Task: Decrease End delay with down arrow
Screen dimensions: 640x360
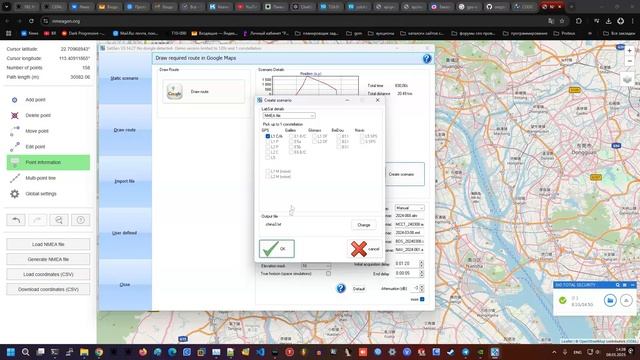Action: pos(422,275)
